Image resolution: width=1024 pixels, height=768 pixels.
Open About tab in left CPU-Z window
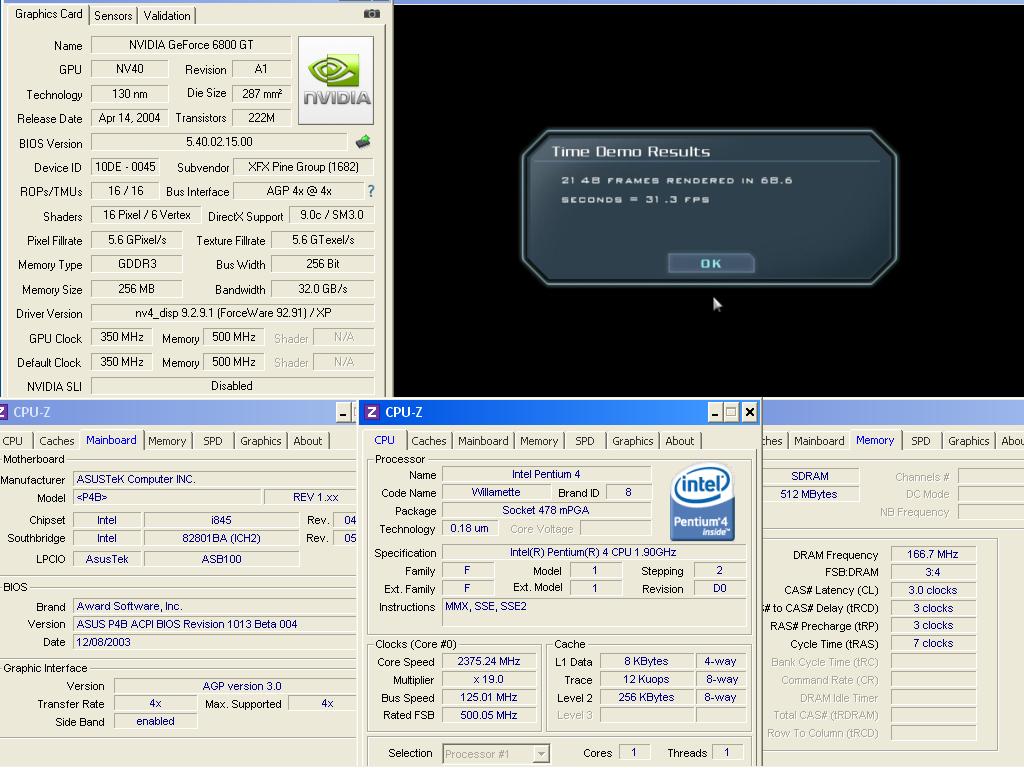coord(308,441)
